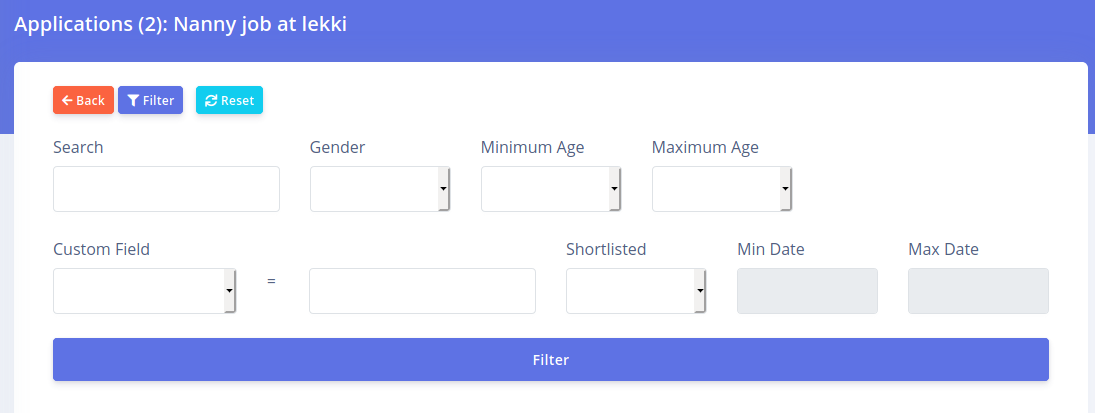Click the Reset refresh button
This screenshot has width=1095, height=413.
229,100
